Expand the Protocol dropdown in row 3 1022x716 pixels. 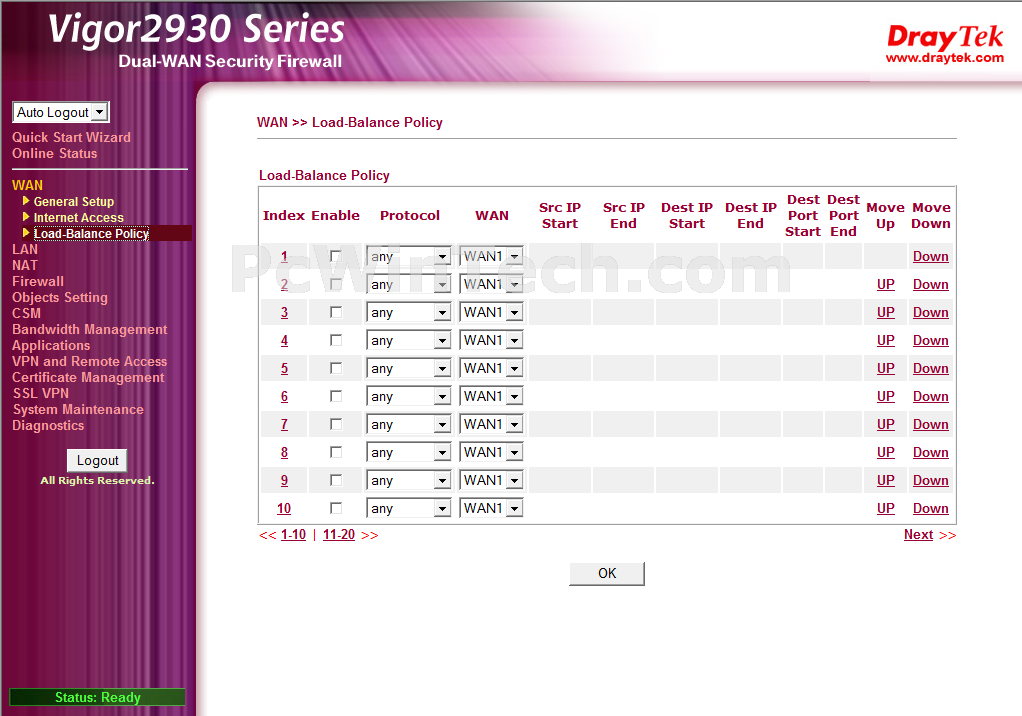[x=409, y=313]
